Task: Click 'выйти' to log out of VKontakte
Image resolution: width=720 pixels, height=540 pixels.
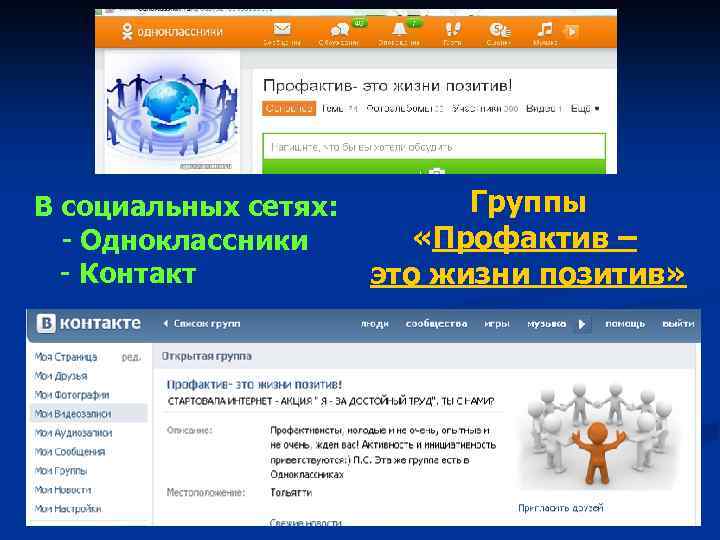Action: coord(678,324)
